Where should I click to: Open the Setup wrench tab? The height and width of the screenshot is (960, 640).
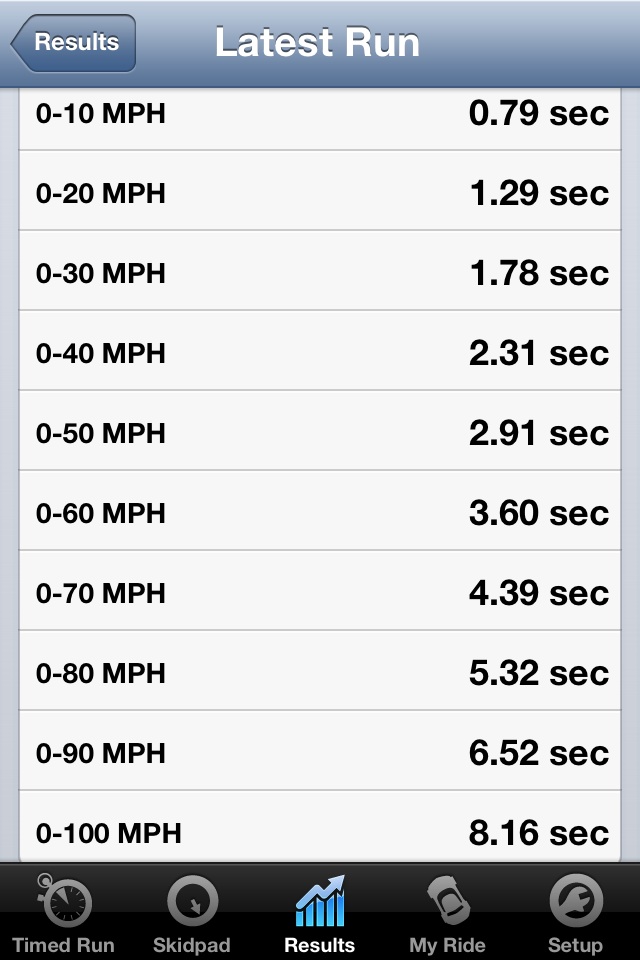pyautogui.click(x=575, y=912)
